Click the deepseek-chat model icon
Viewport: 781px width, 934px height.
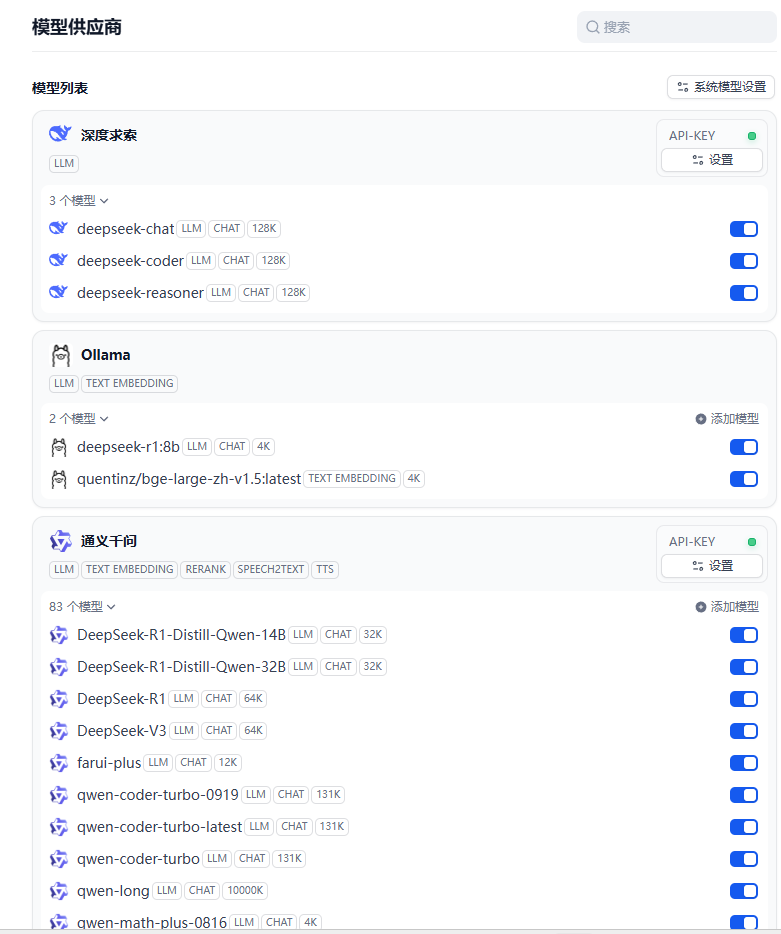click(x=58, y=228)
